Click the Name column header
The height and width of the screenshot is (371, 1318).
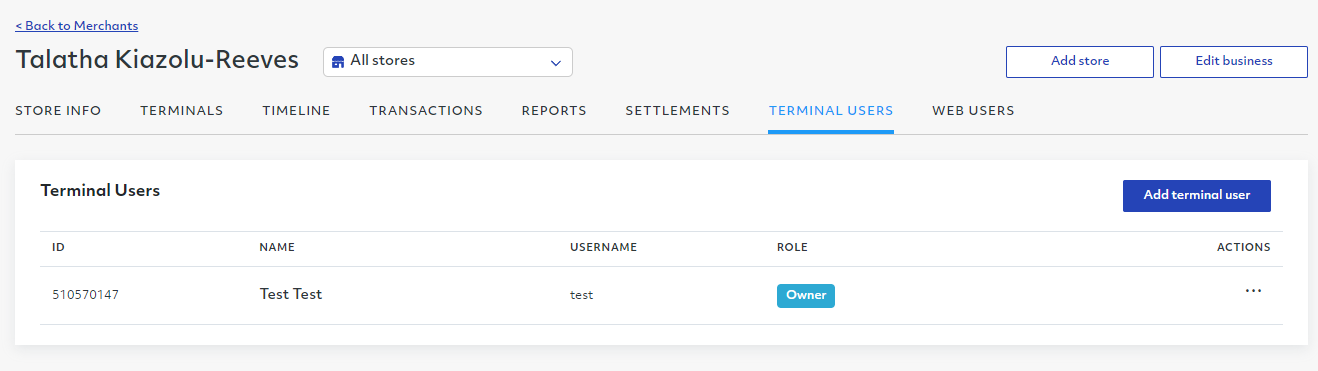pos(277,247)
